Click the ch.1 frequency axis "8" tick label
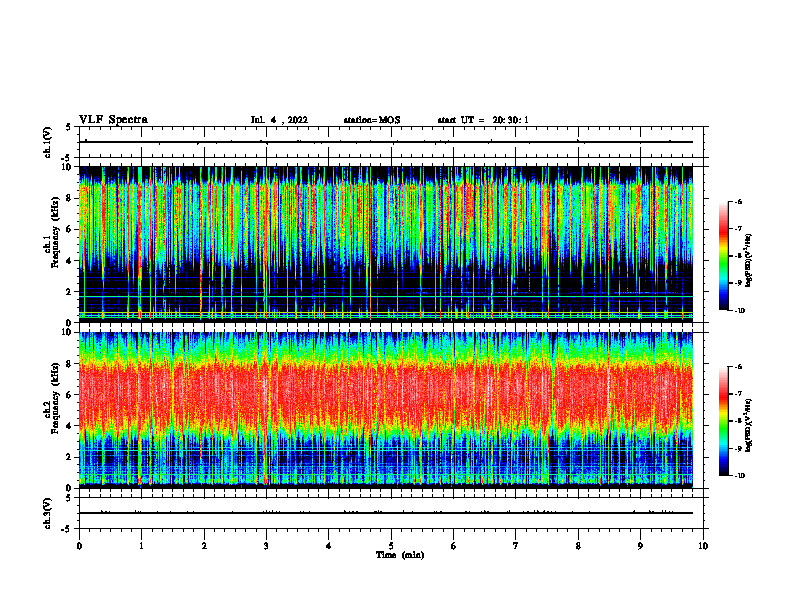This screenshot has height=612, width=792. point(69,198)
